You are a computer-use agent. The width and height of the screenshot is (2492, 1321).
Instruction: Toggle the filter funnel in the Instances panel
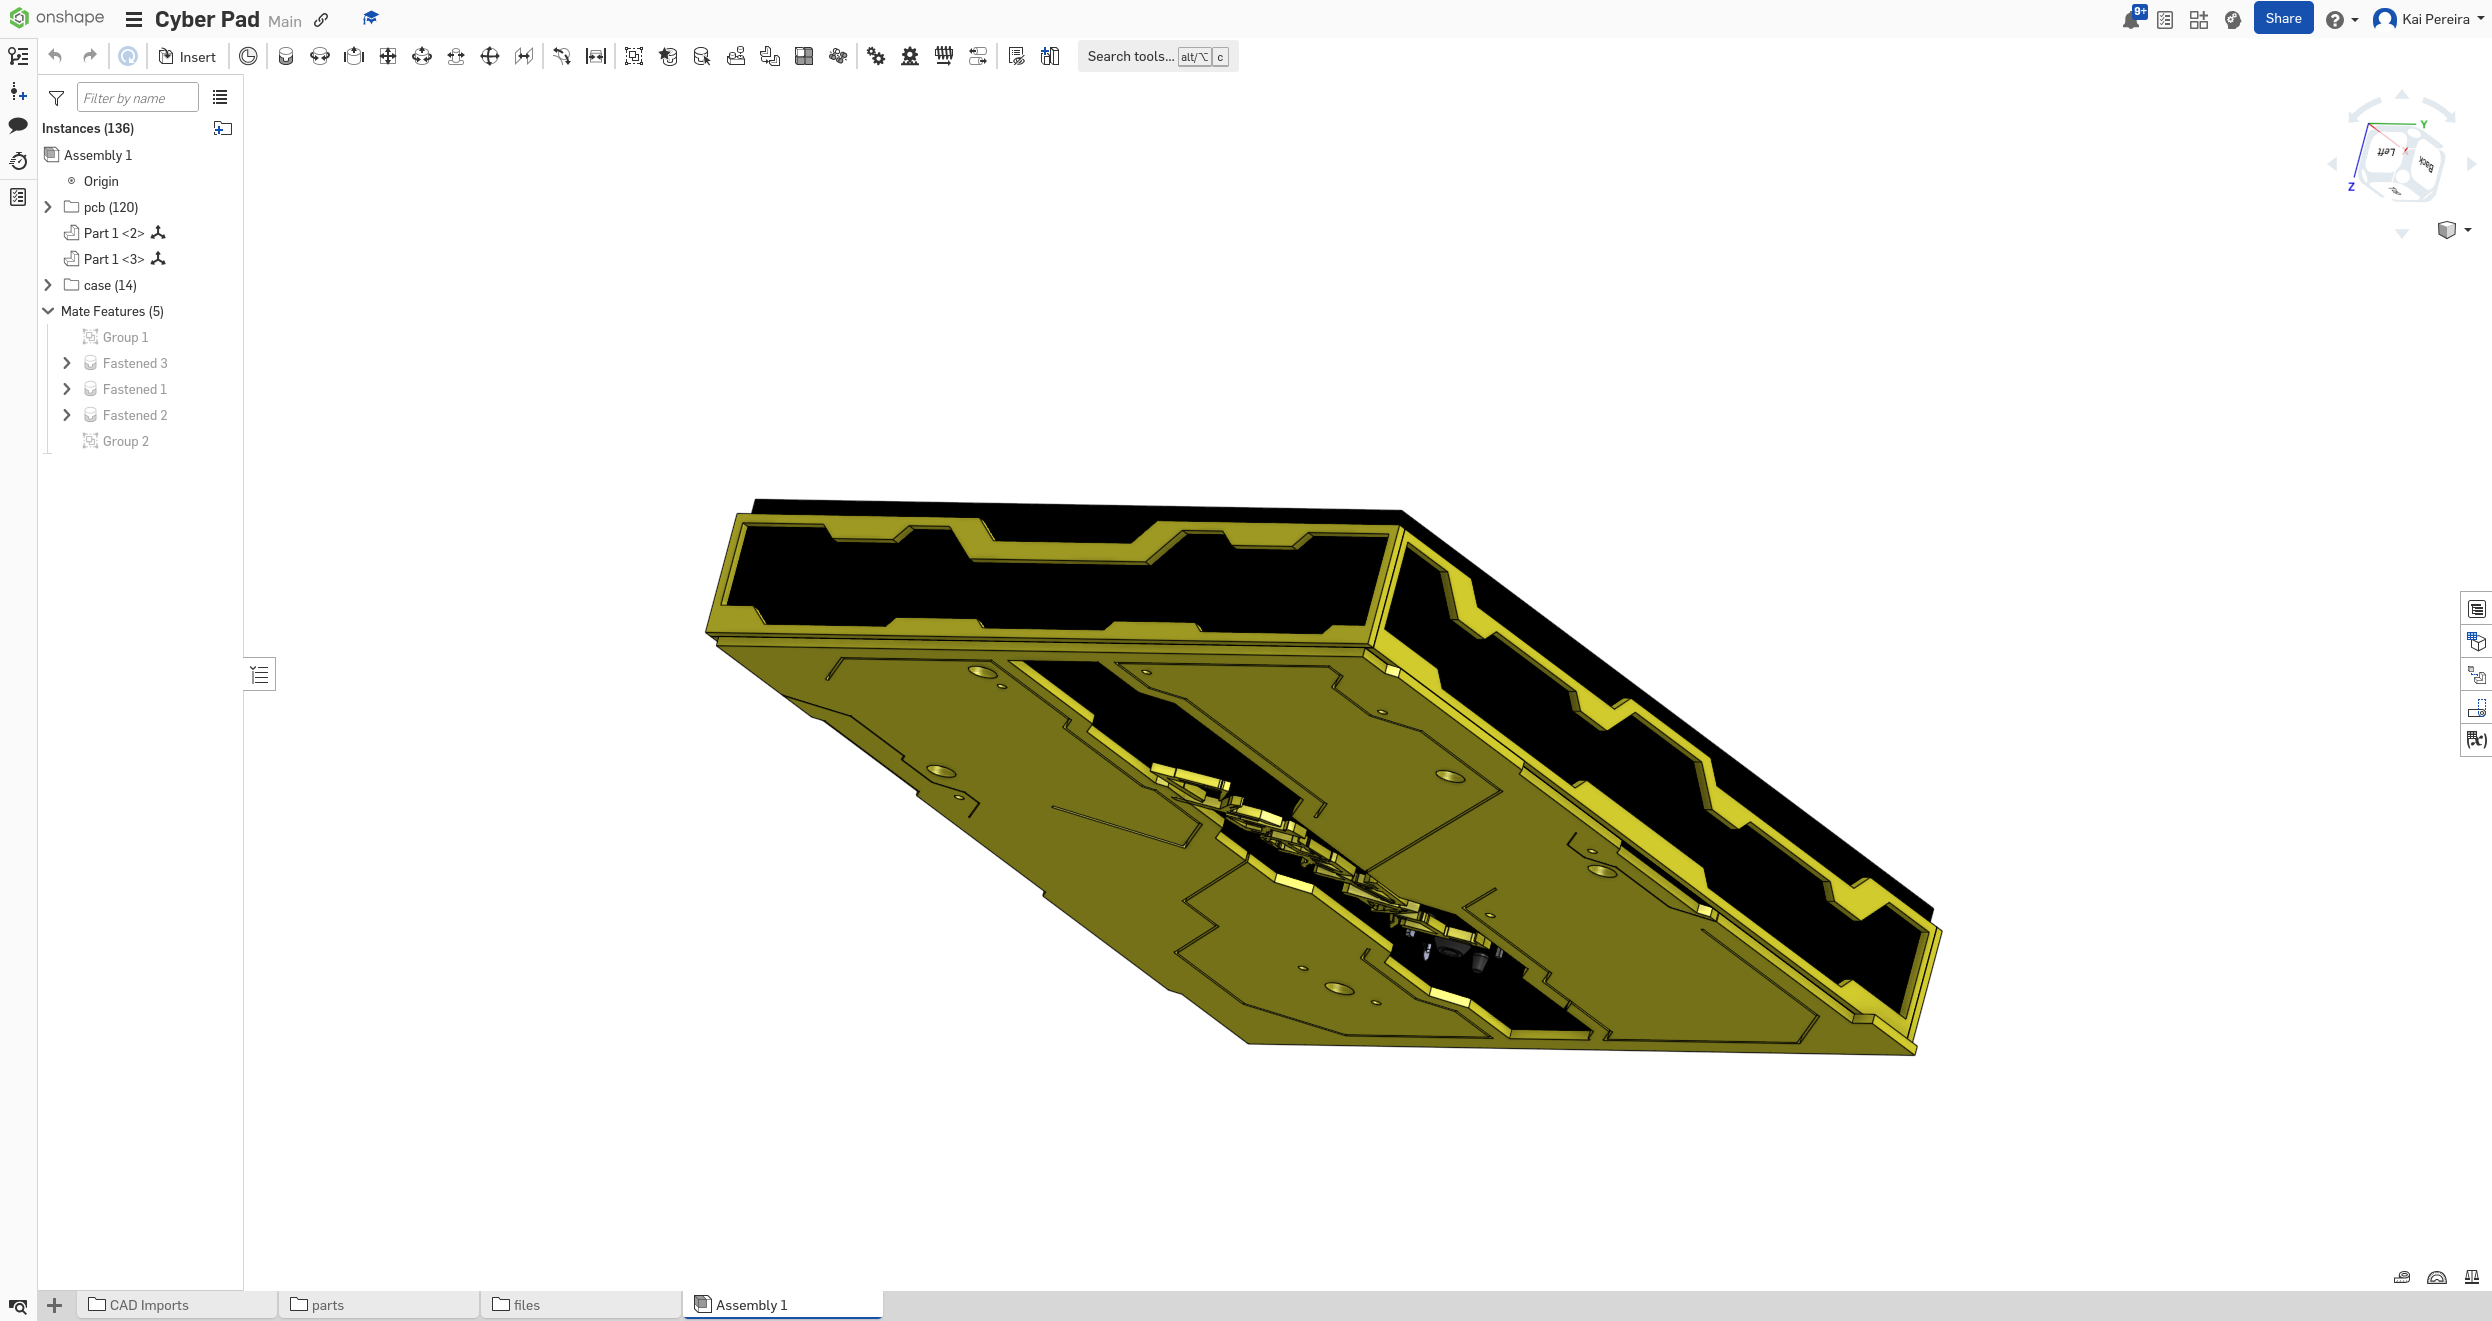[56, 97]
